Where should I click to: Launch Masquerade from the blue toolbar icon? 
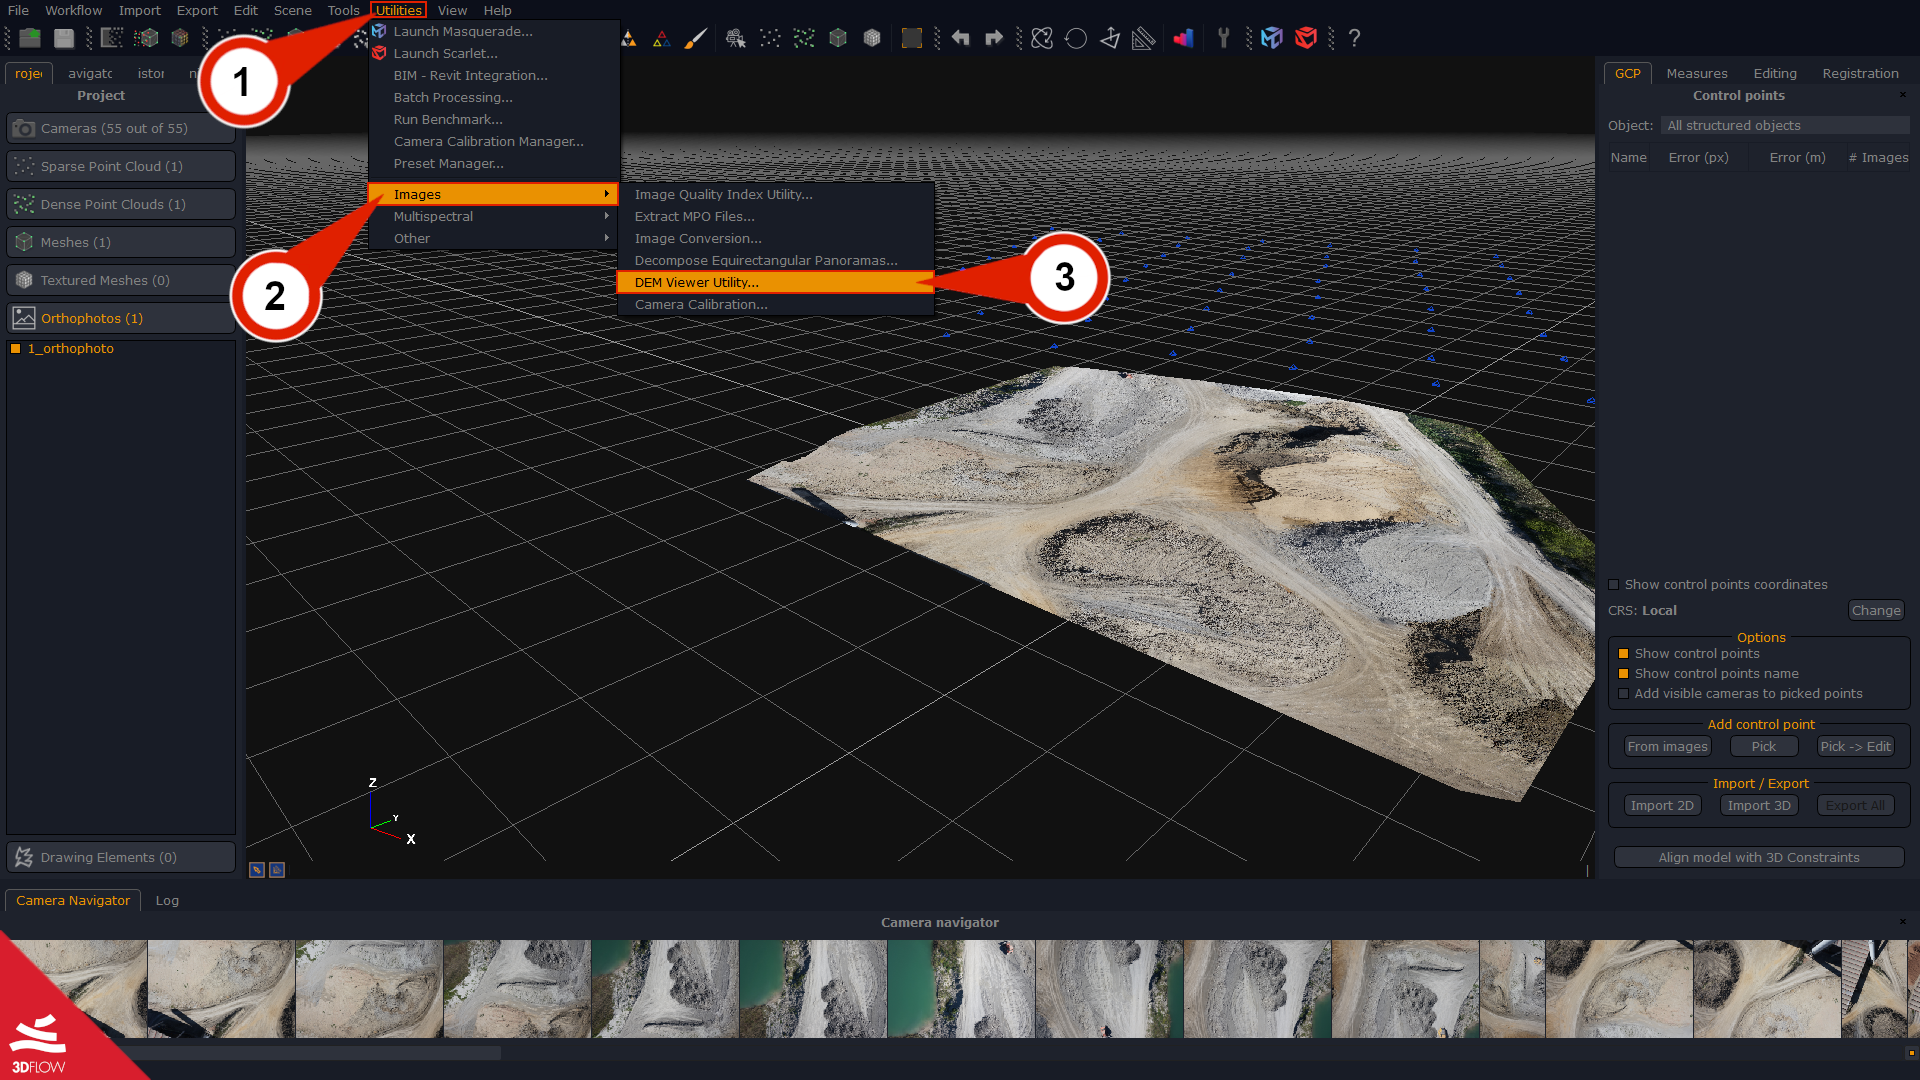coord(1272,38)
